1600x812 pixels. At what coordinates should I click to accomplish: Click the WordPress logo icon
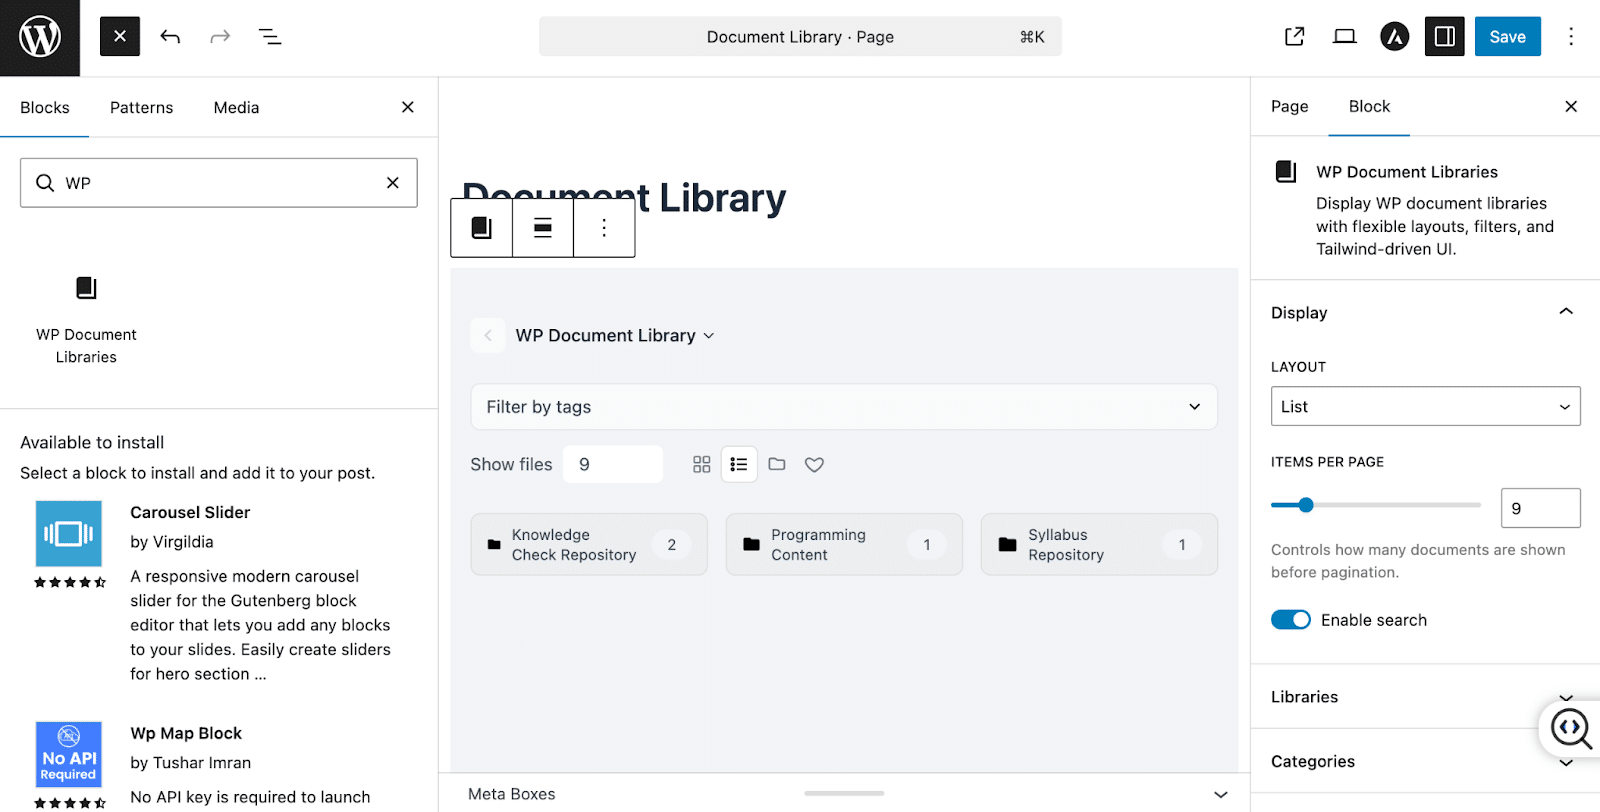tap(40, 37)
